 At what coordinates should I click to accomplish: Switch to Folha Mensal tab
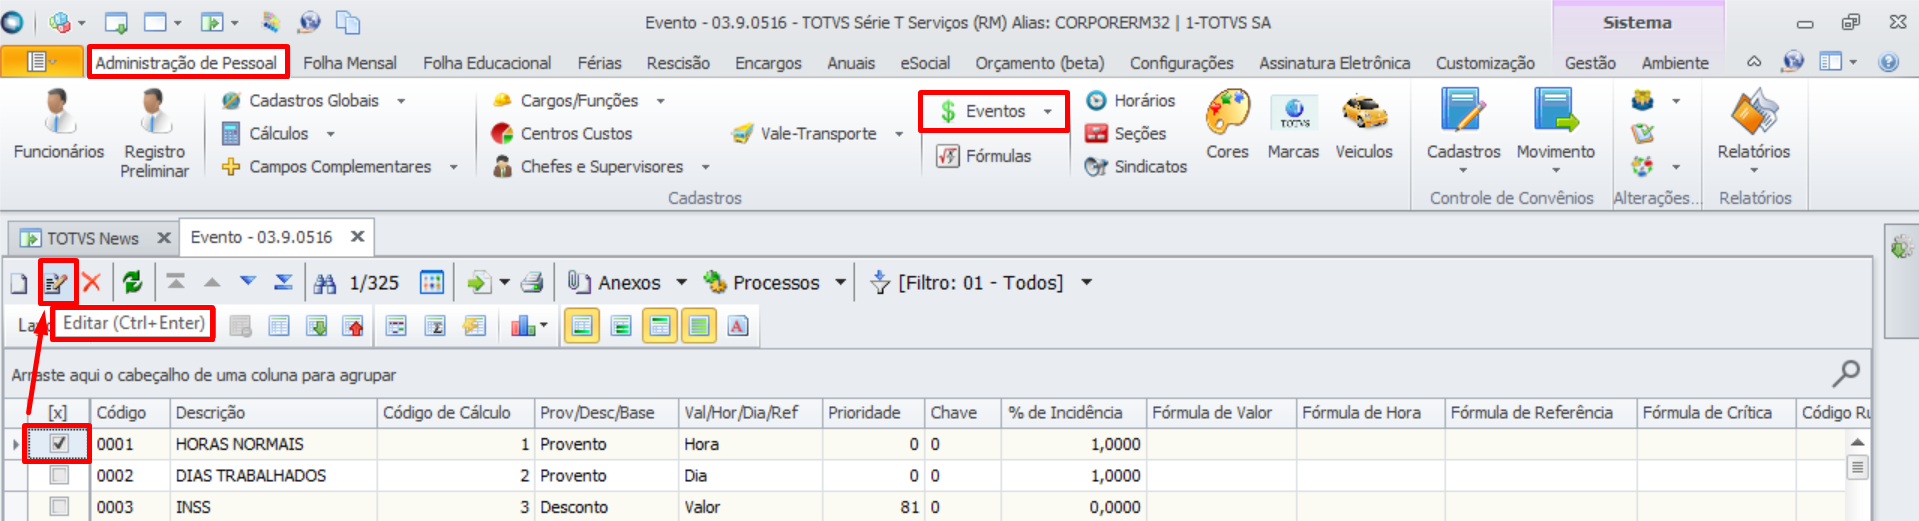tap(350, 63)
